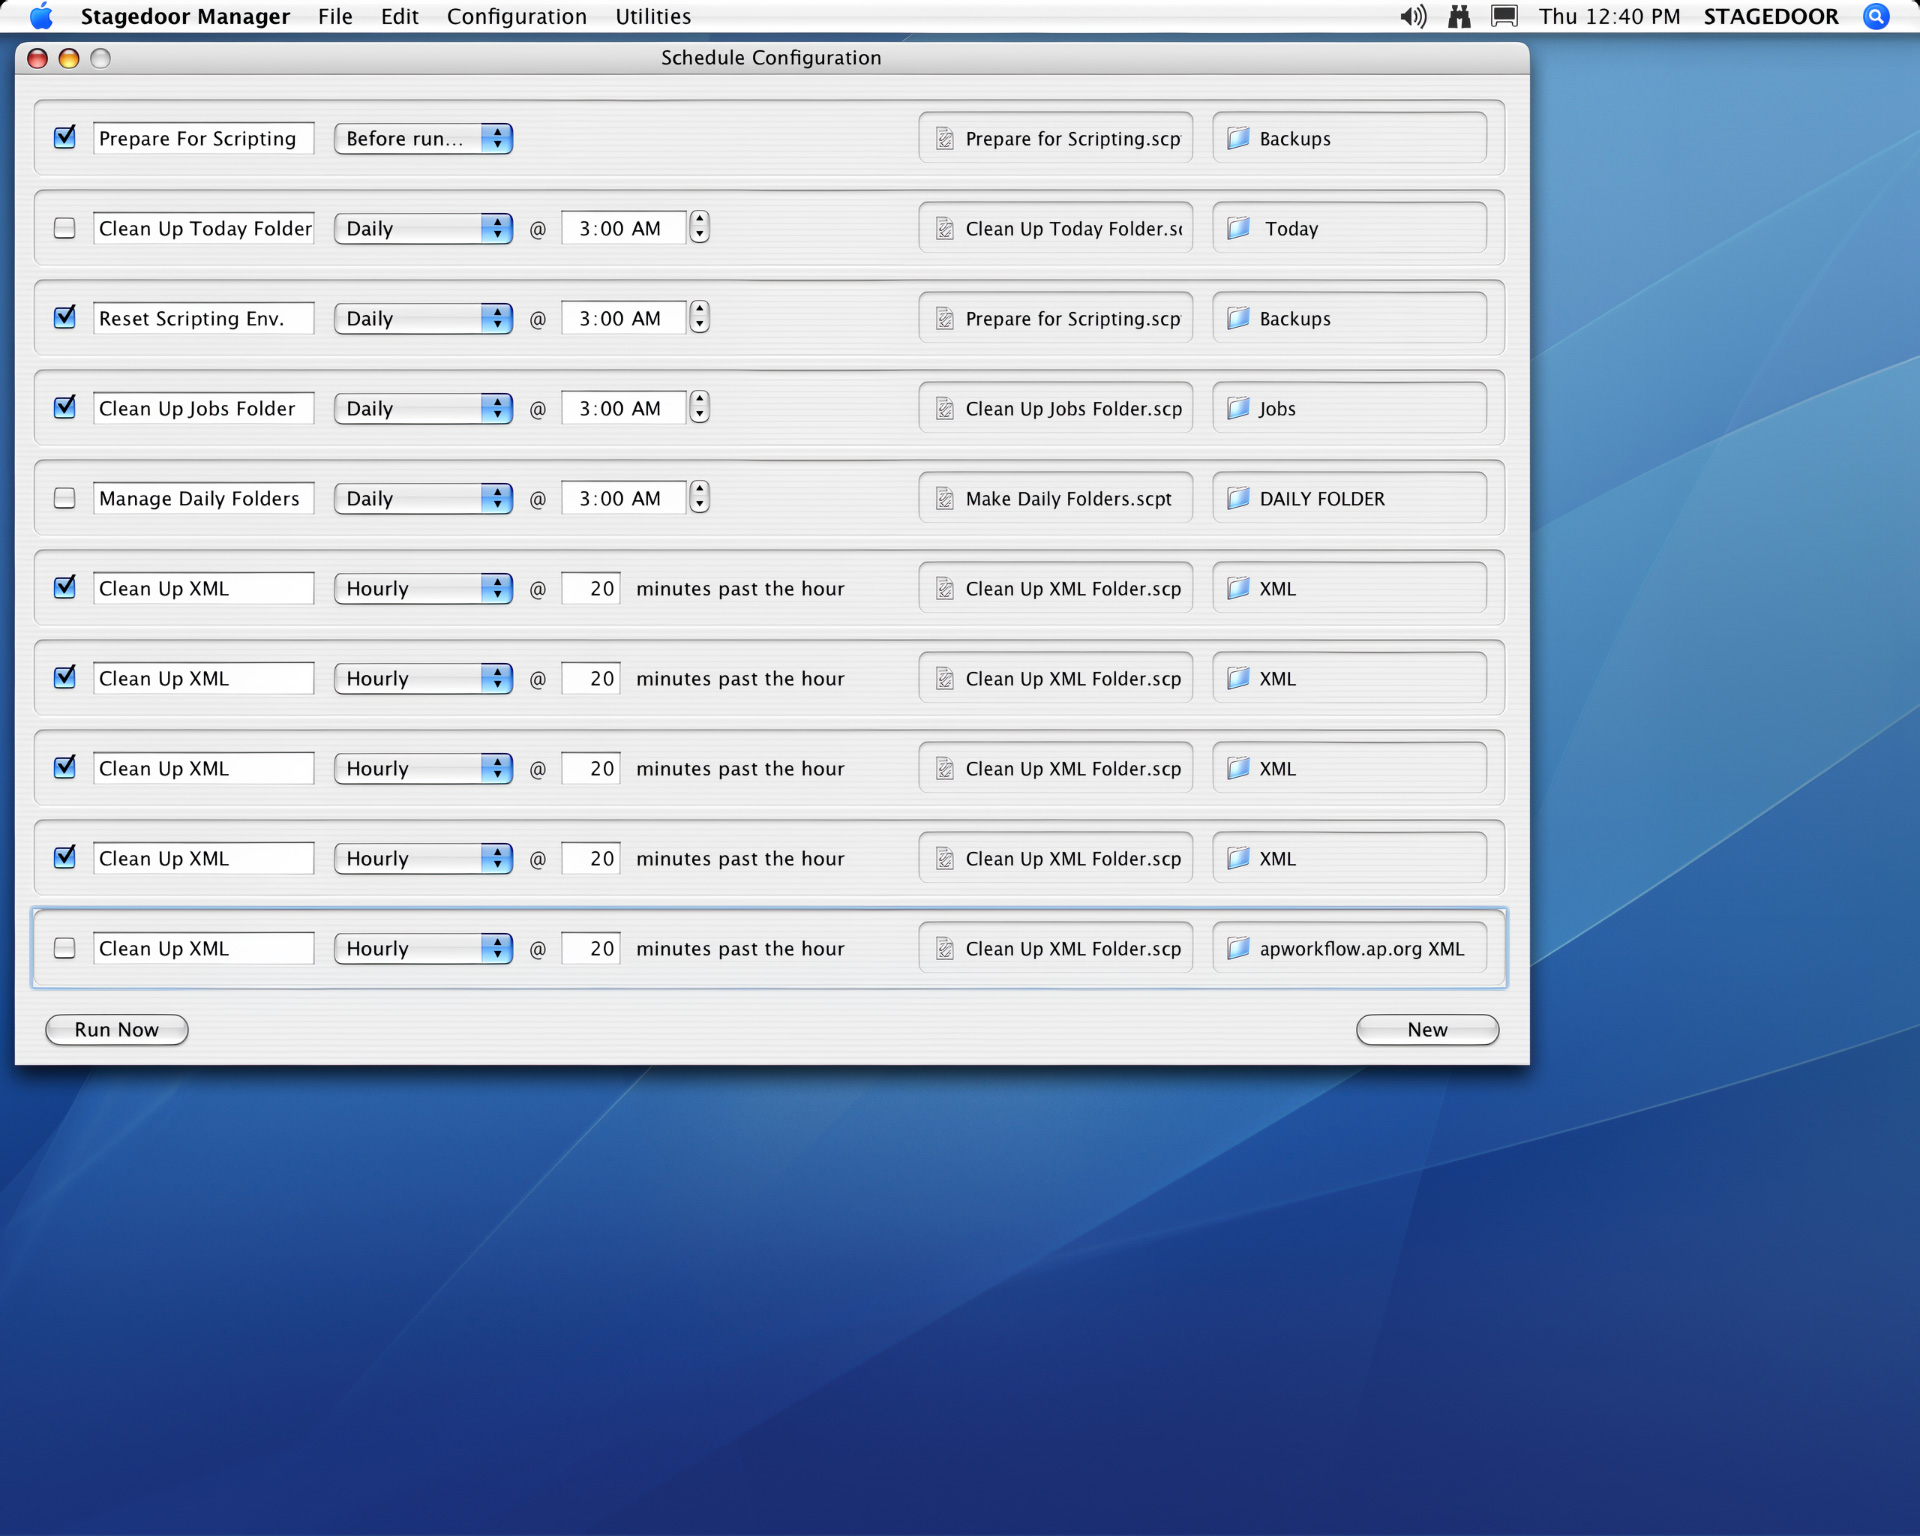Click the Run Now button

(x=117, y=1029)
